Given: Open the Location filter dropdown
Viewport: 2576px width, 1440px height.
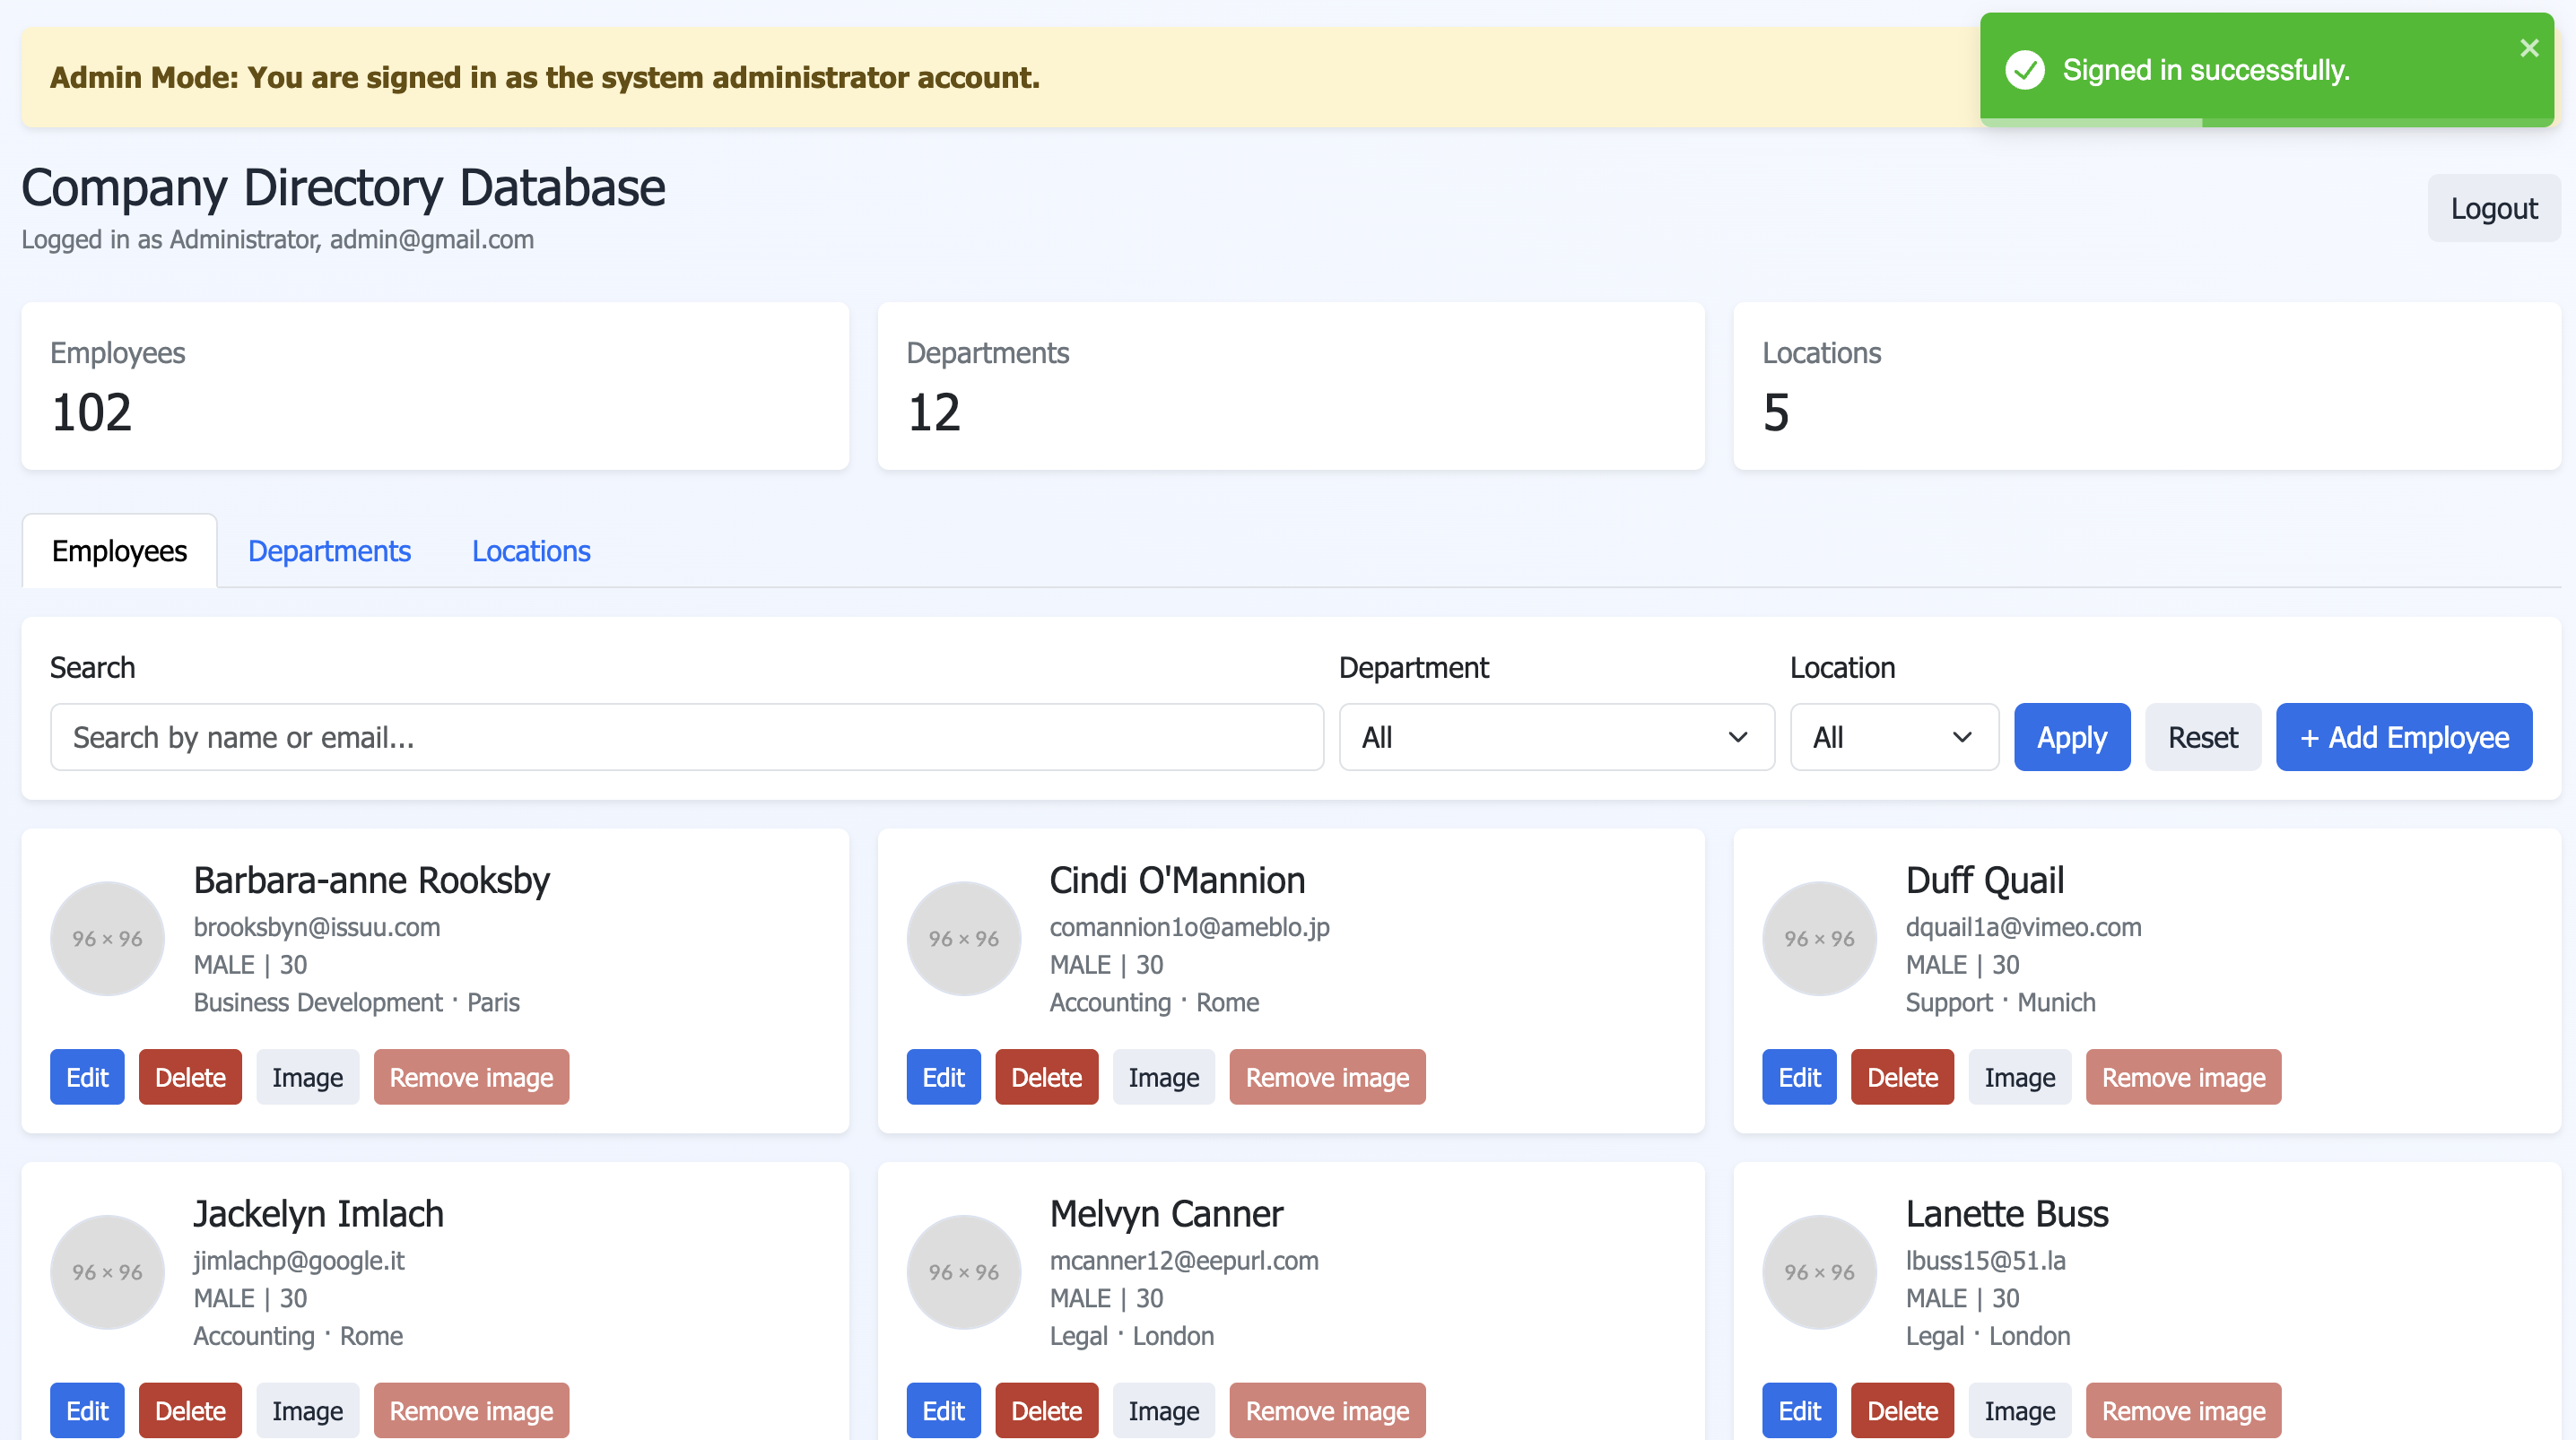Looking at the screenshot, I should click(1893, 737).
